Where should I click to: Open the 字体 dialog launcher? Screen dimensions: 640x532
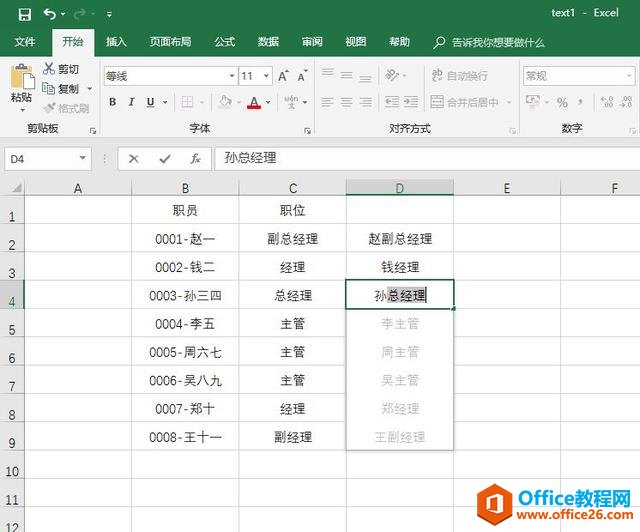307,131
